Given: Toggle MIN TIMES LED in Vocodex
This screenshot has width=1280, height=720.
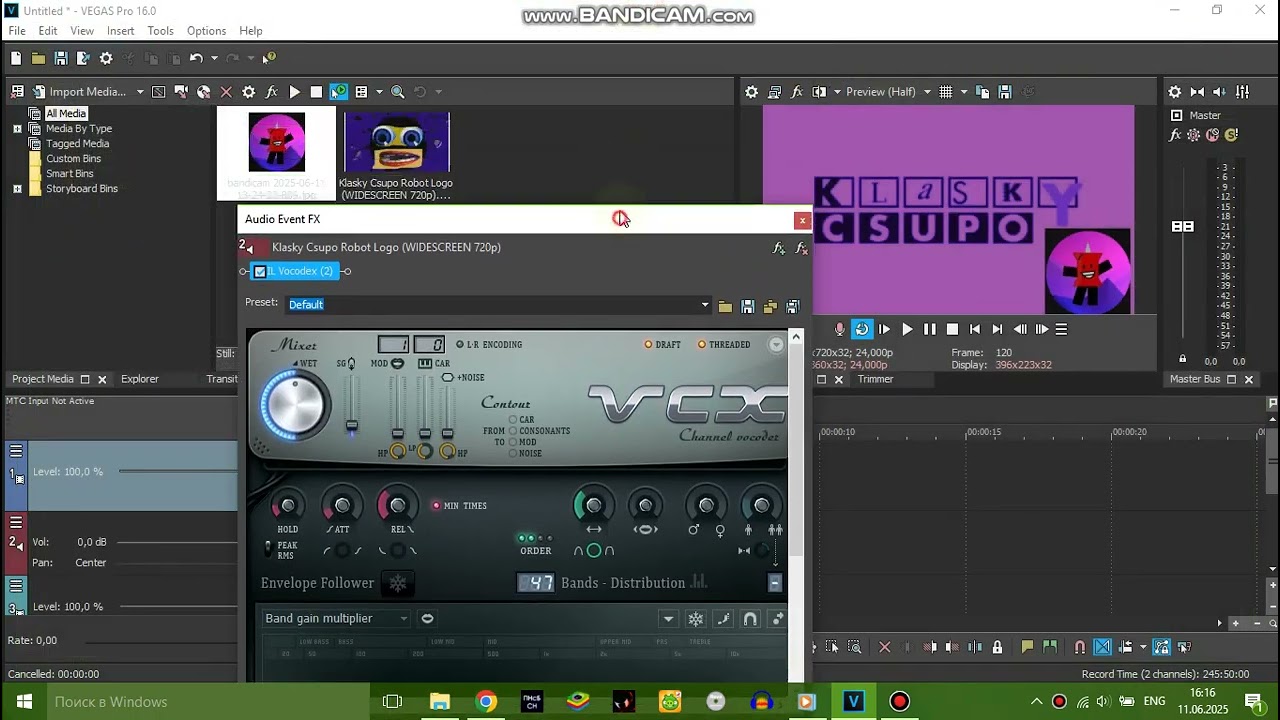Looking at the screenshot, I should [436, 505].
